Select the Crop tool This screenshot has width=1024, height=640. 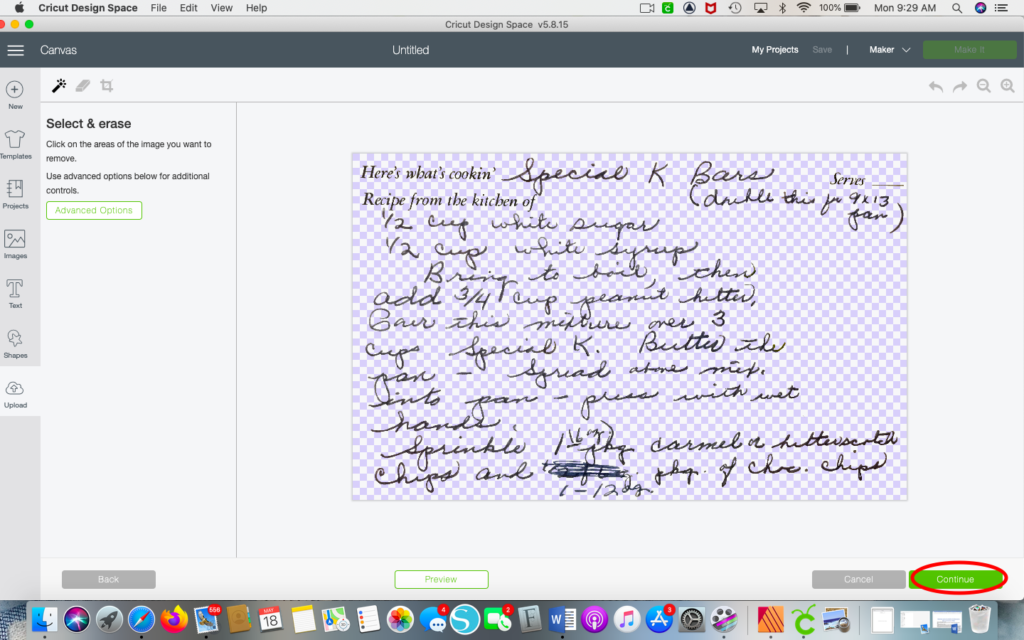(x=106, y=86)
